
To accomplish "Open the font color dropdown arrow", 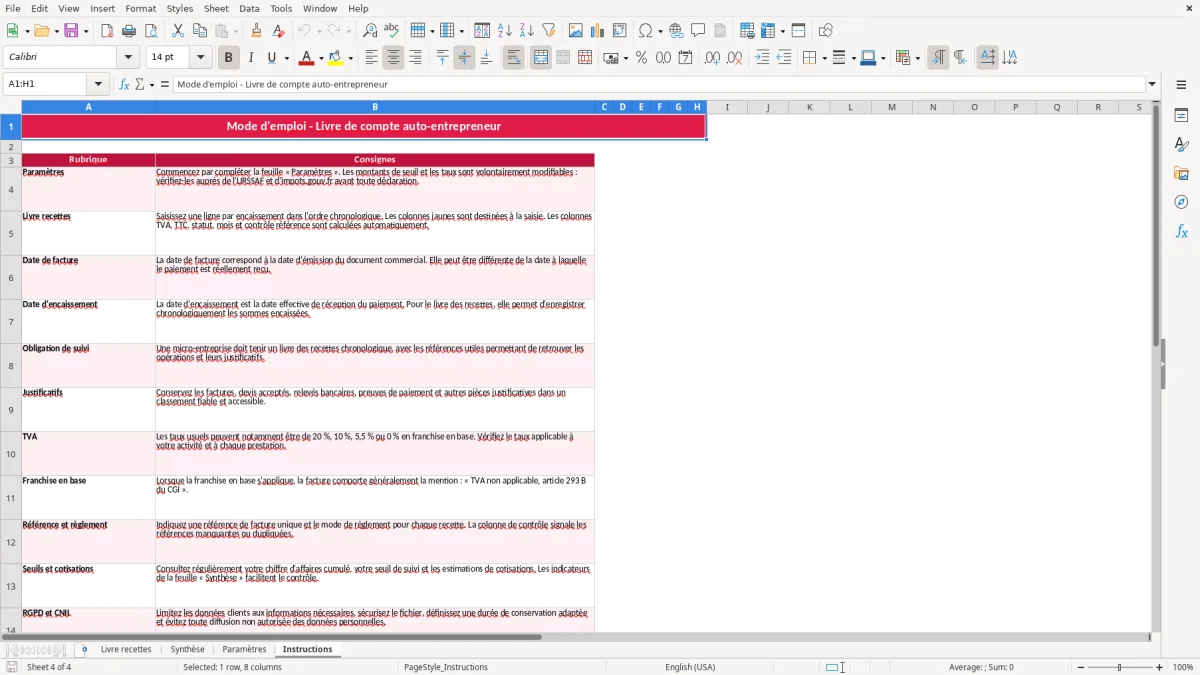I will 322,58.
